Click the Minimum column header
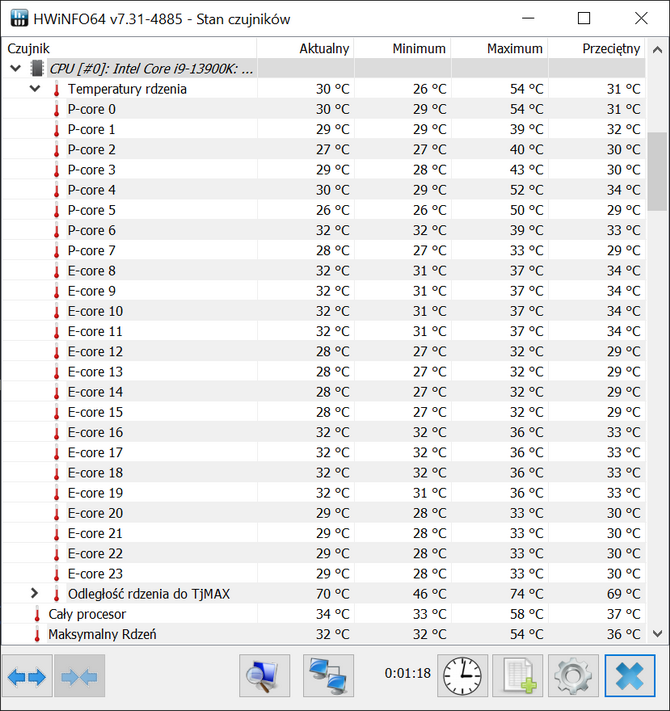The height and width of the screenshot is (711, 670). [402, 49]
